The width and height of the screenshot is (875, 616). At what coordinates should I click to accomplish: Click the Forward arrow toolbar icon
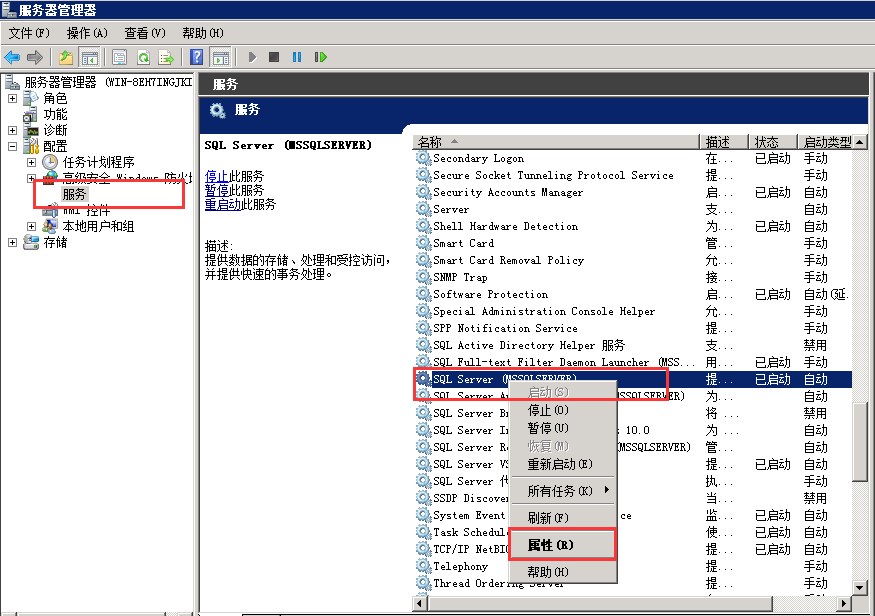[35, 57]
